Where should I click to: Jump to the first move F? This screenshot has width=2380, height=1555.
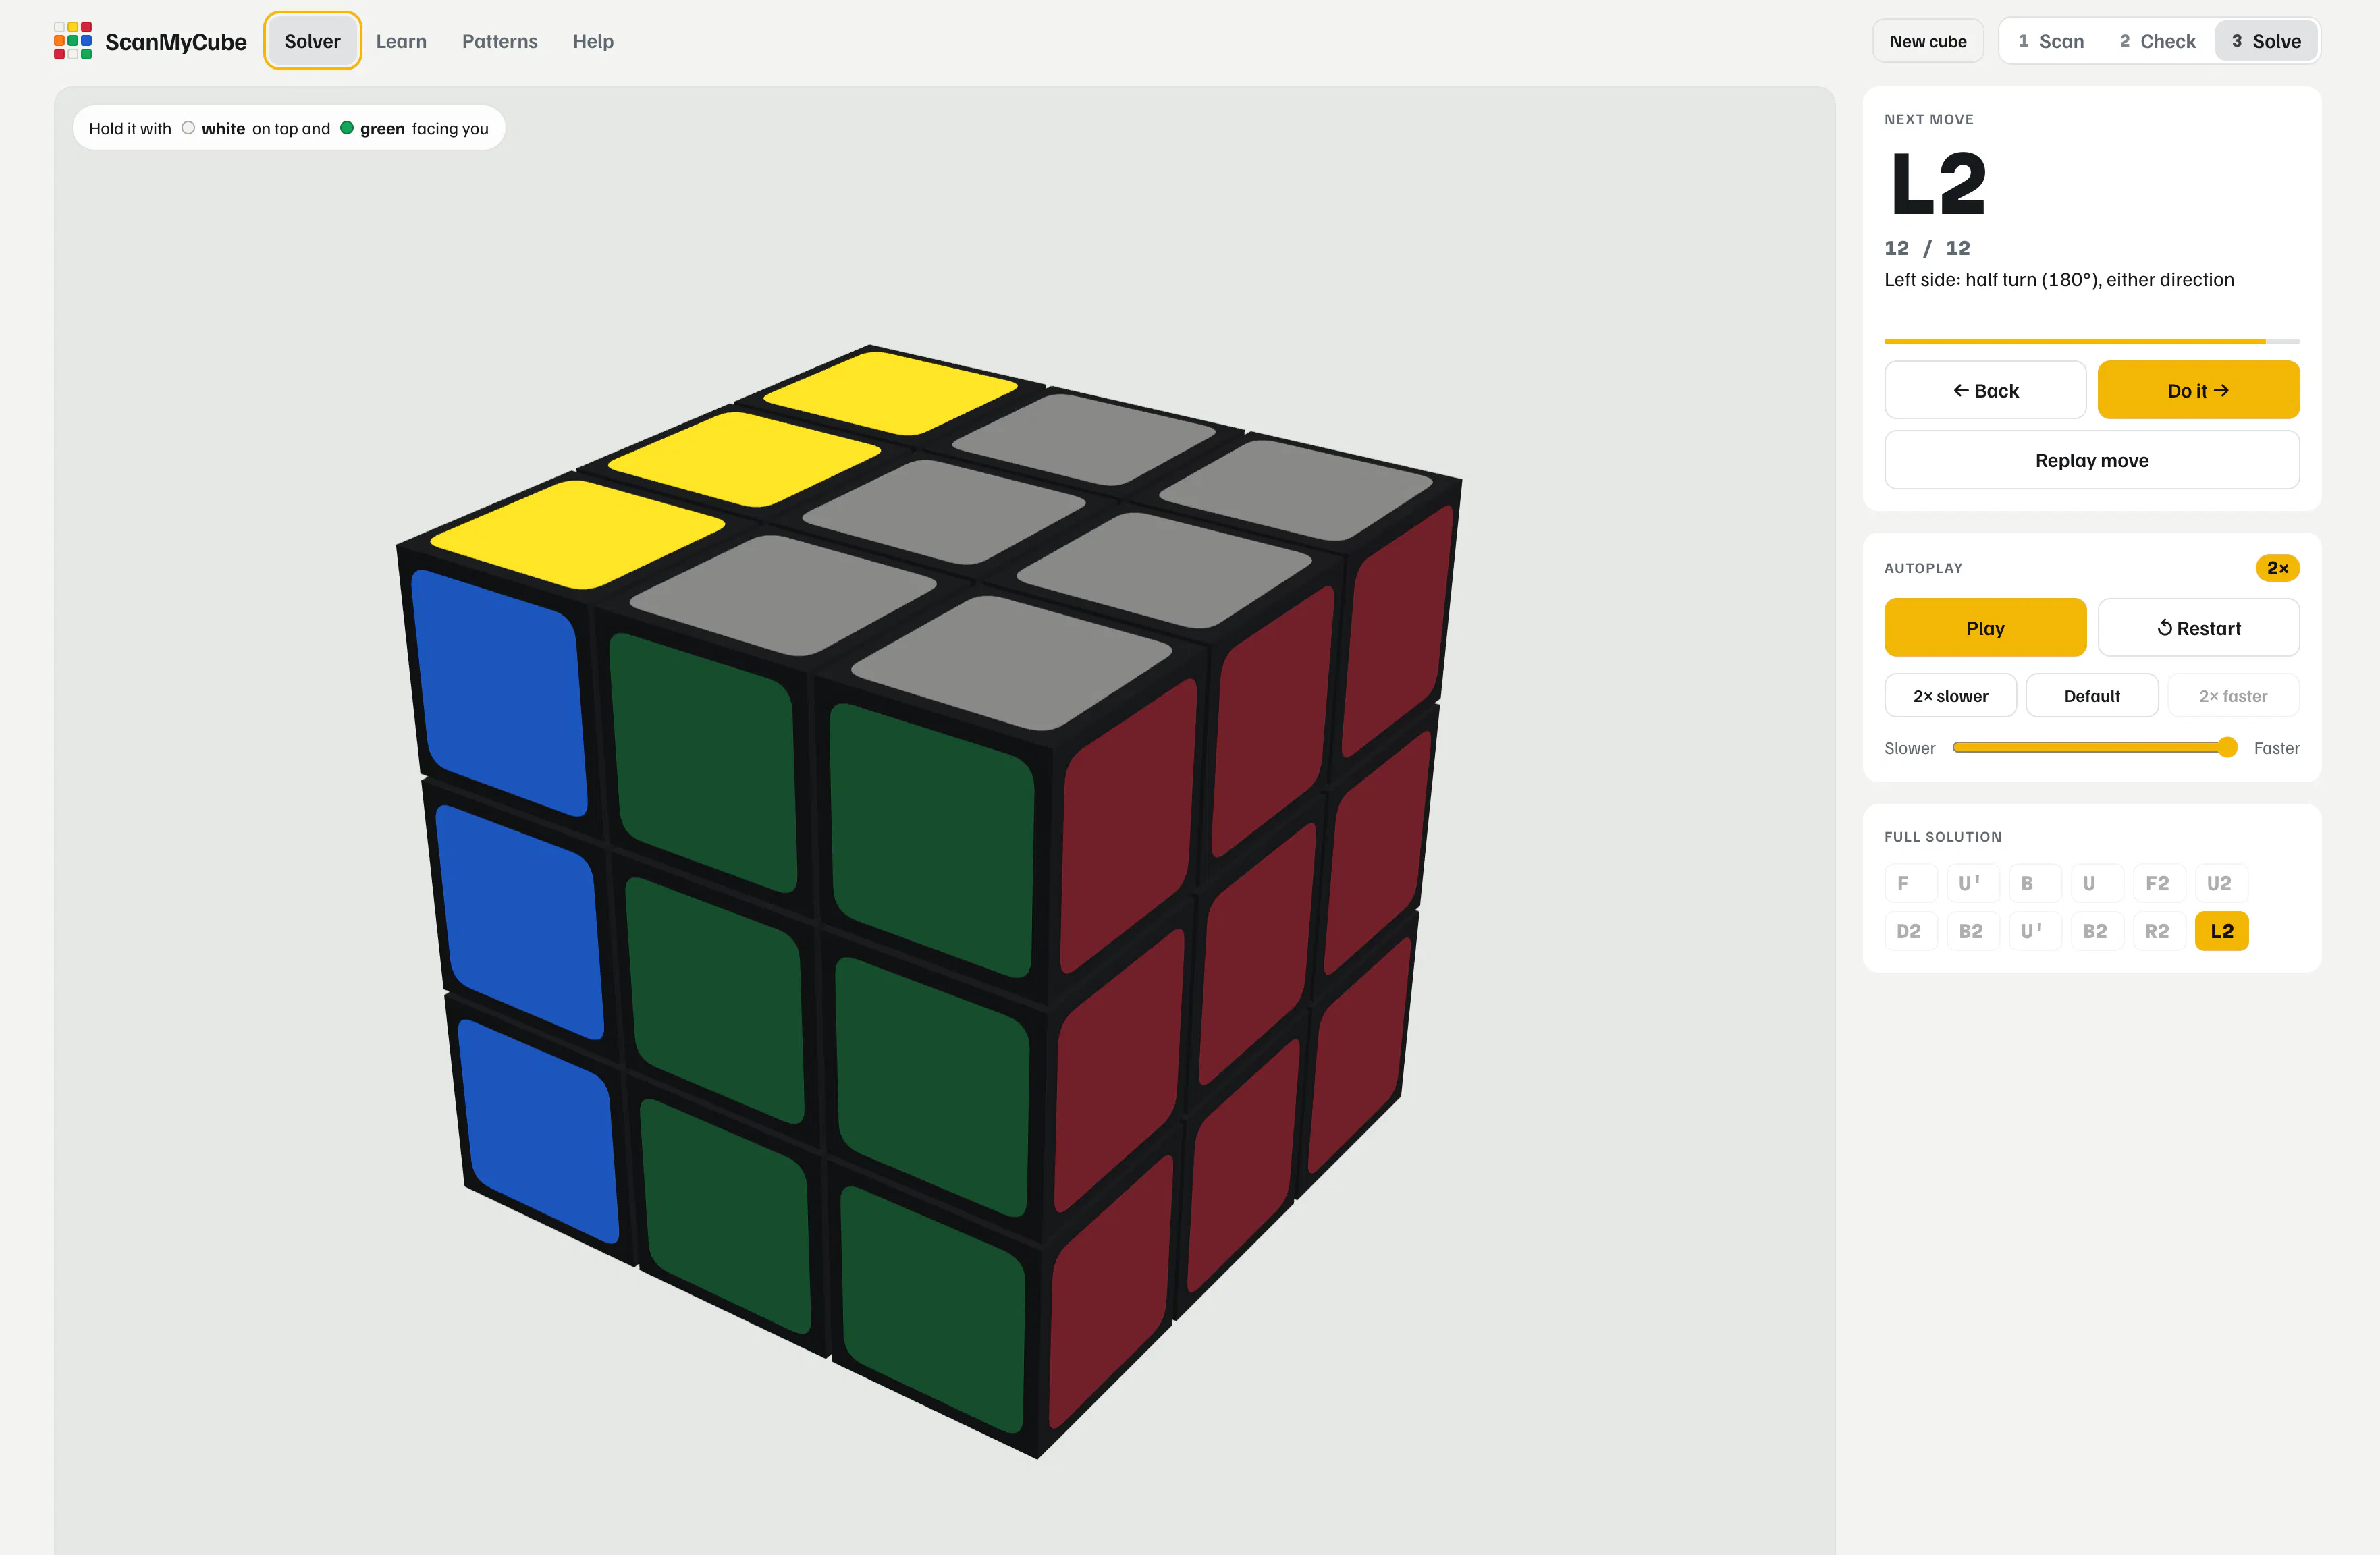pos(1911,883)
